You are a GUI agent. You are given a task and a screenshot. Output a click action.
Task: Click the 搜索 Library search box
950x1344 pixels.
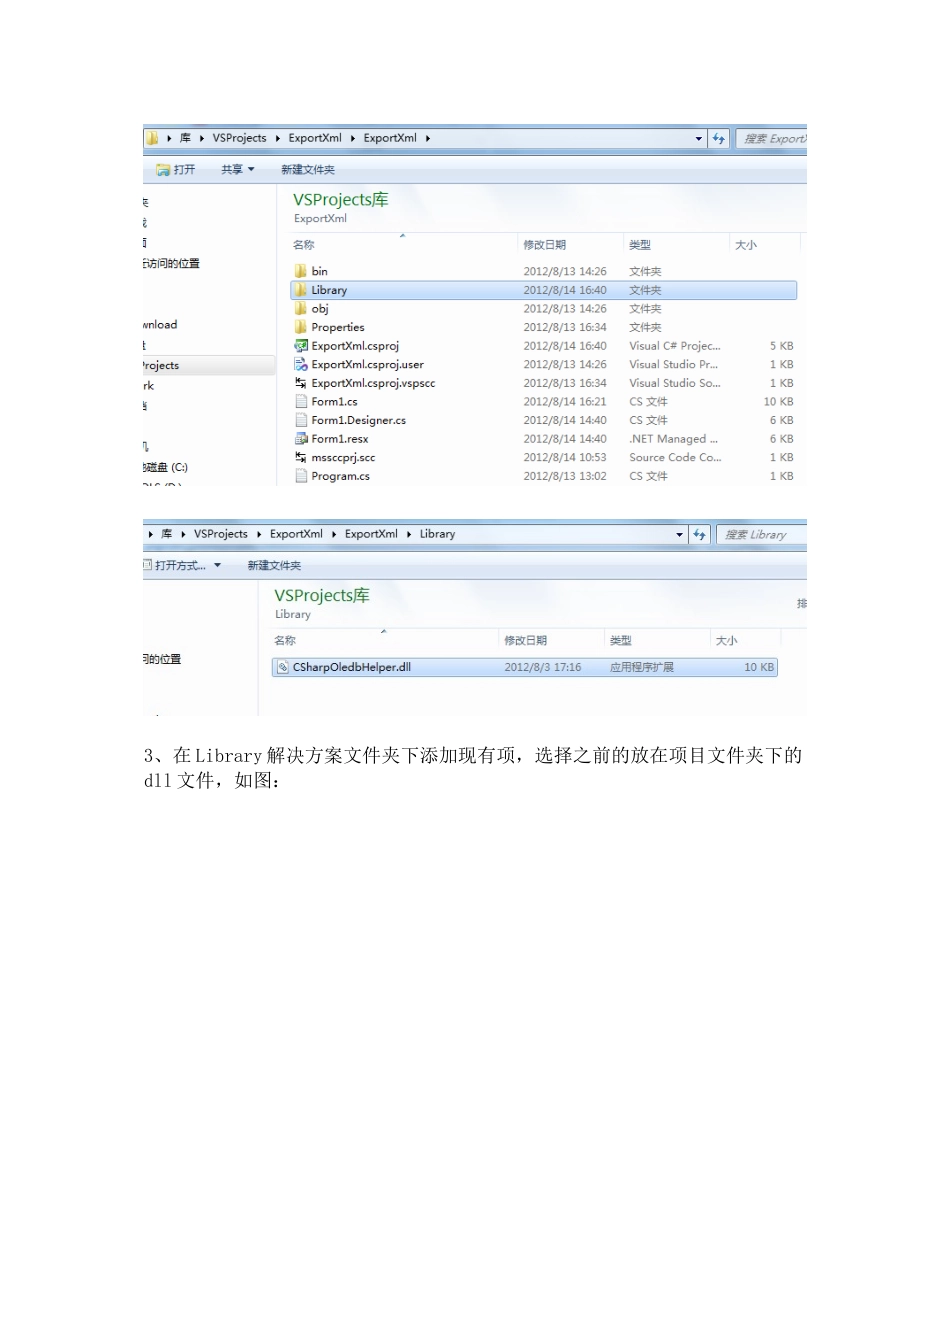coord(762,535)
